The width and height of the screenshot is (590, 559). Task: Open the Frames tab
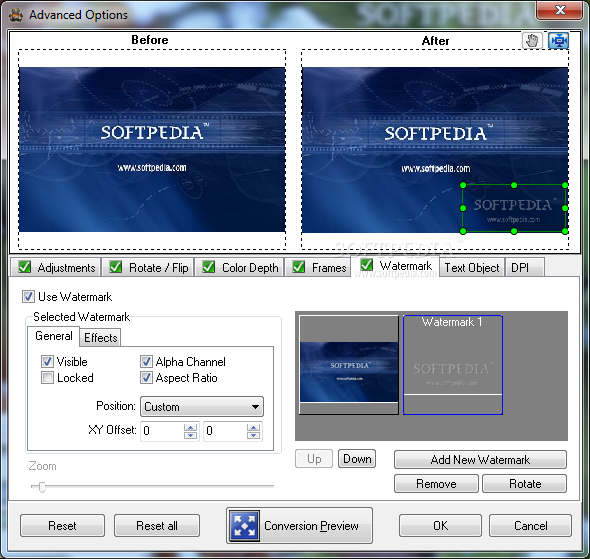[x=318, y=267]
